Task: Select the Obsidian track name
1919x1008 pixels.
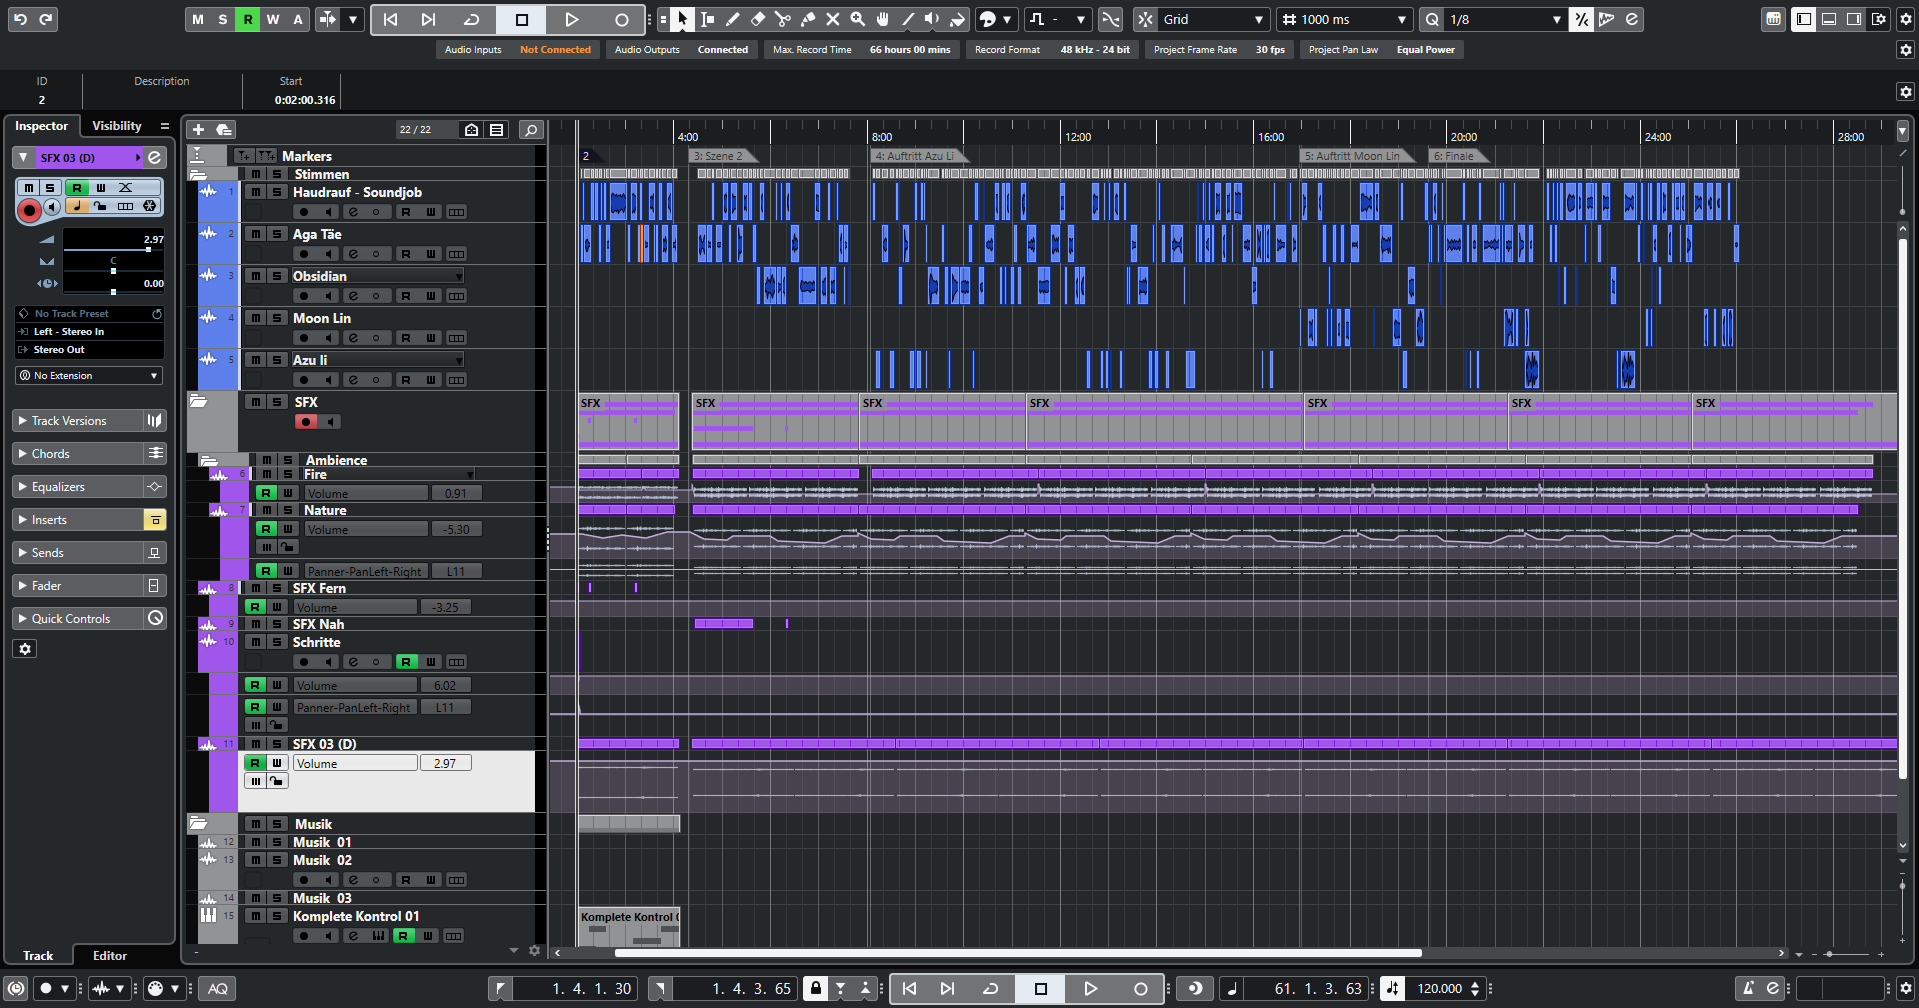Action: coord(320,276)
